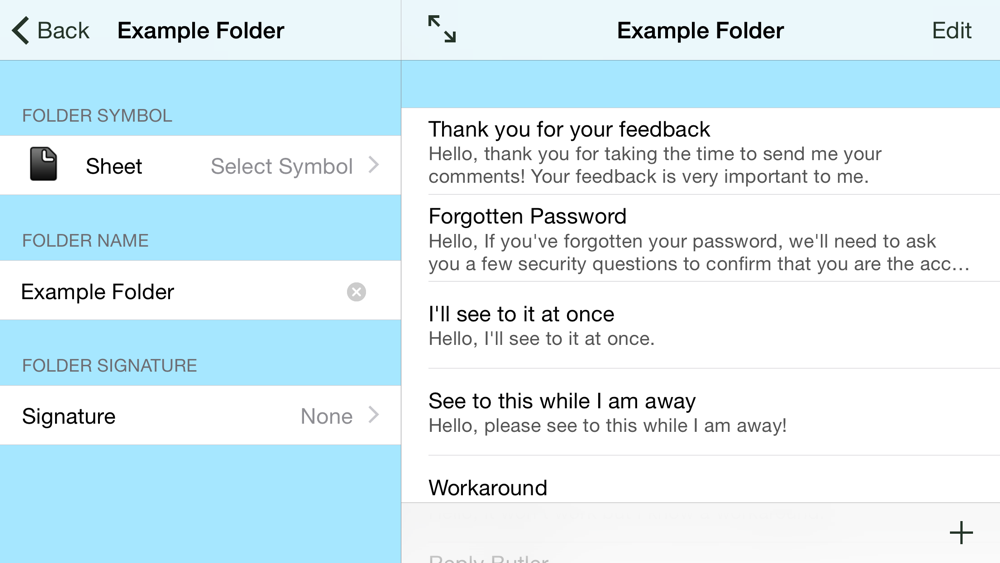The image size is (1000, 563).
Task: Edit the Example Folder name field
Action: (x=200, y=291)
